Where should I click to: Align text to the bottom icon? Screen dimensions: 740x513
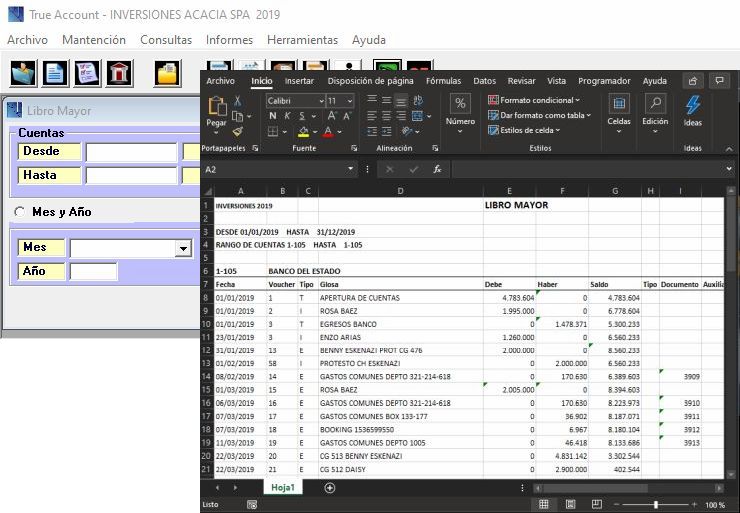(401, 100)
